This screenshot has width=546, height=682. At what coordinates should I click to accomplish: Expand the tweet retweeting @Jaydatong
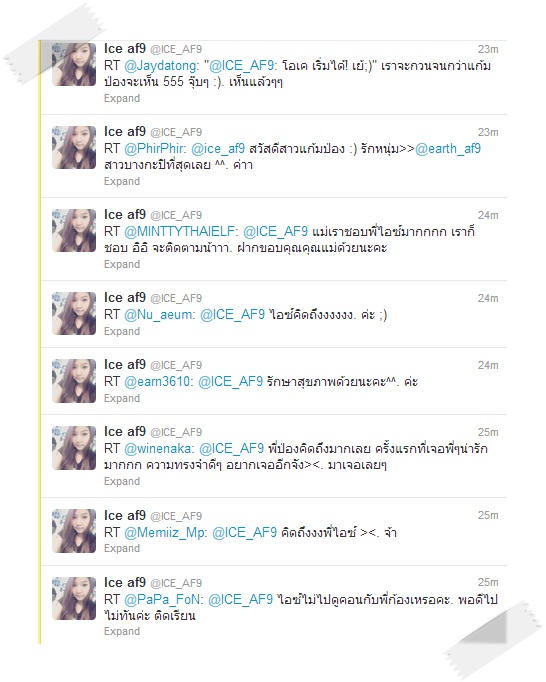[122, 98]
